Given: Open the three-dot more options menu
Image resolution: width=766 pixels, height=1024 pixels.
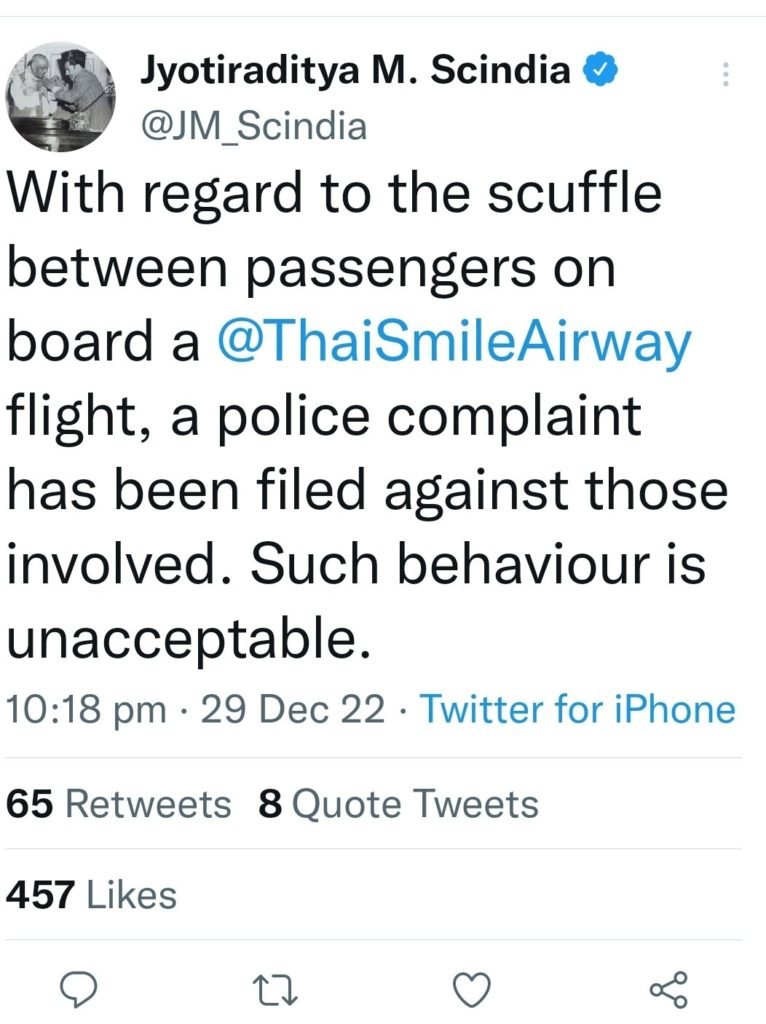Looking at the screenshot, I should [x=726, y=74].
